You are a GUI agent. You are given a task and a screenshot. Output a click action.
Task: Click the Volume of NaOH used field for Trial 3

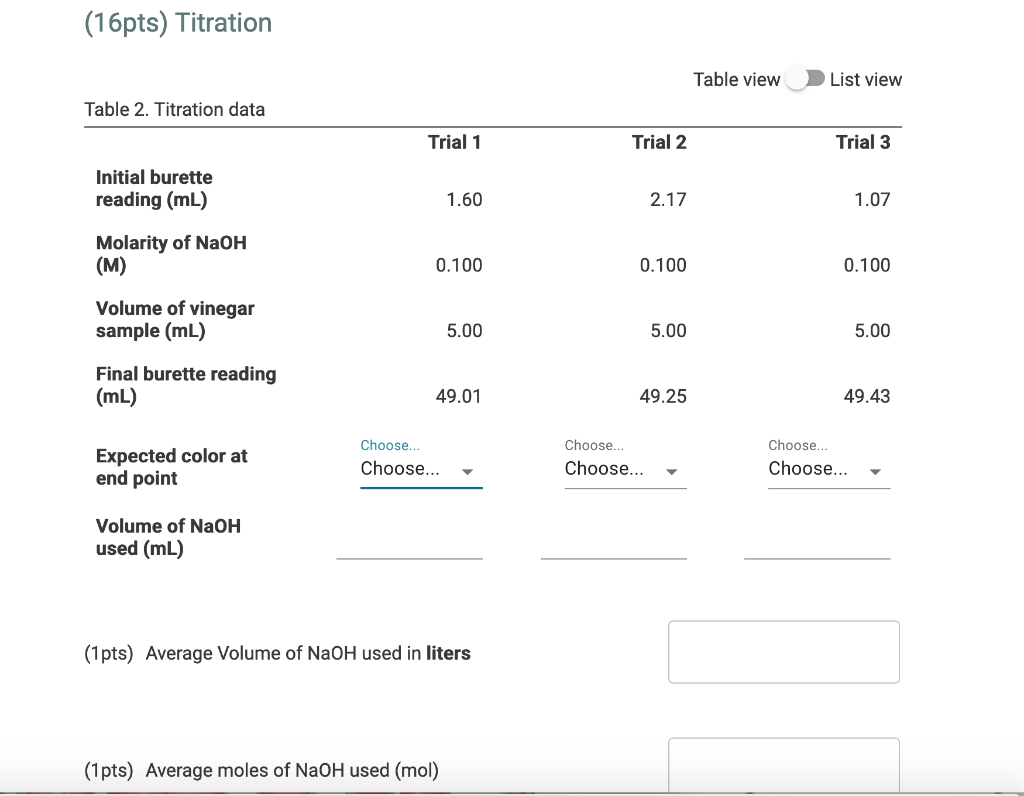[x=817, y=552]
